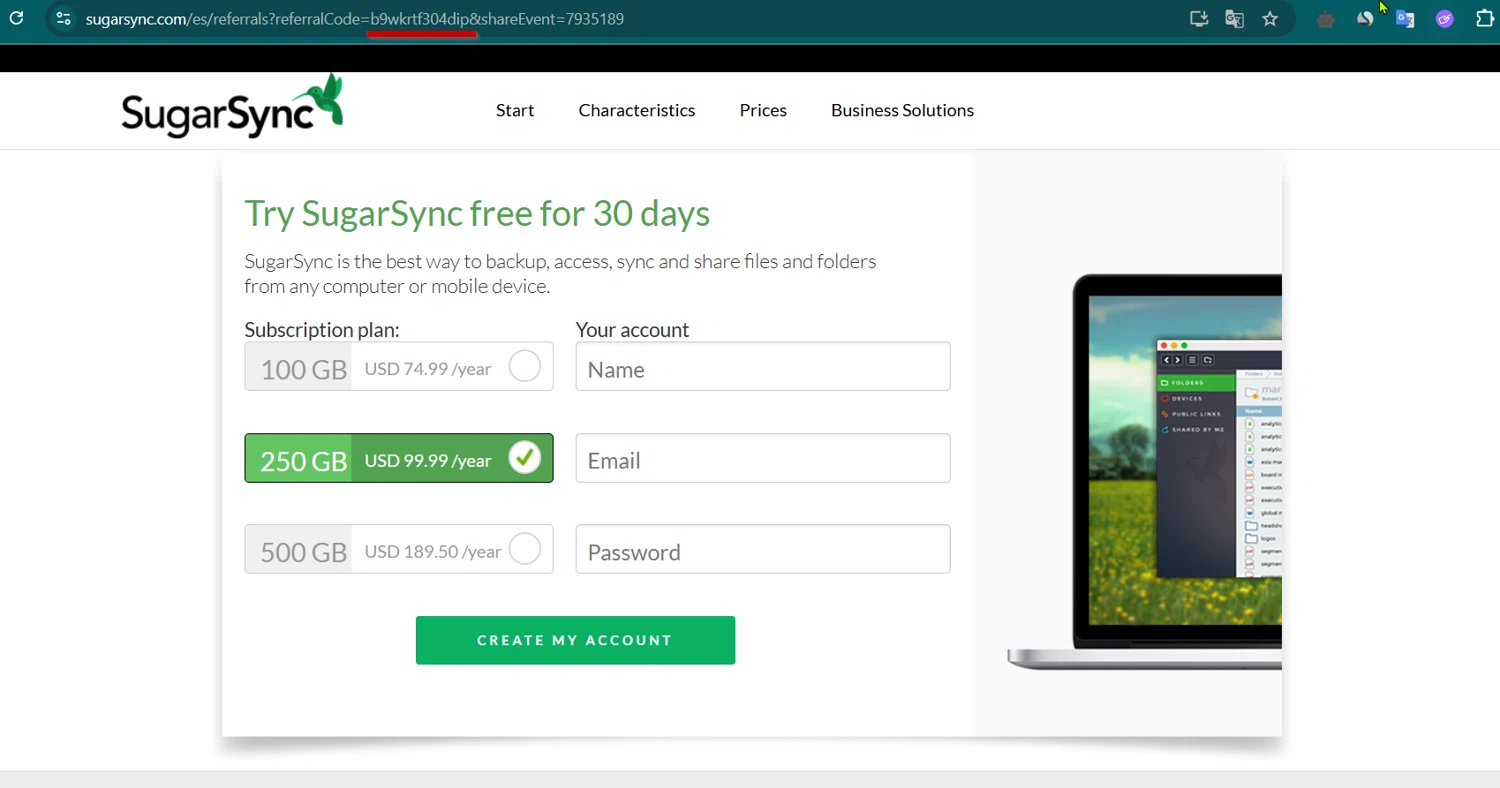The height and width of the screenshot is (788, 1500).
Task: Click the Try SugarSync free for 30 days heading
Action: (477, 213)
